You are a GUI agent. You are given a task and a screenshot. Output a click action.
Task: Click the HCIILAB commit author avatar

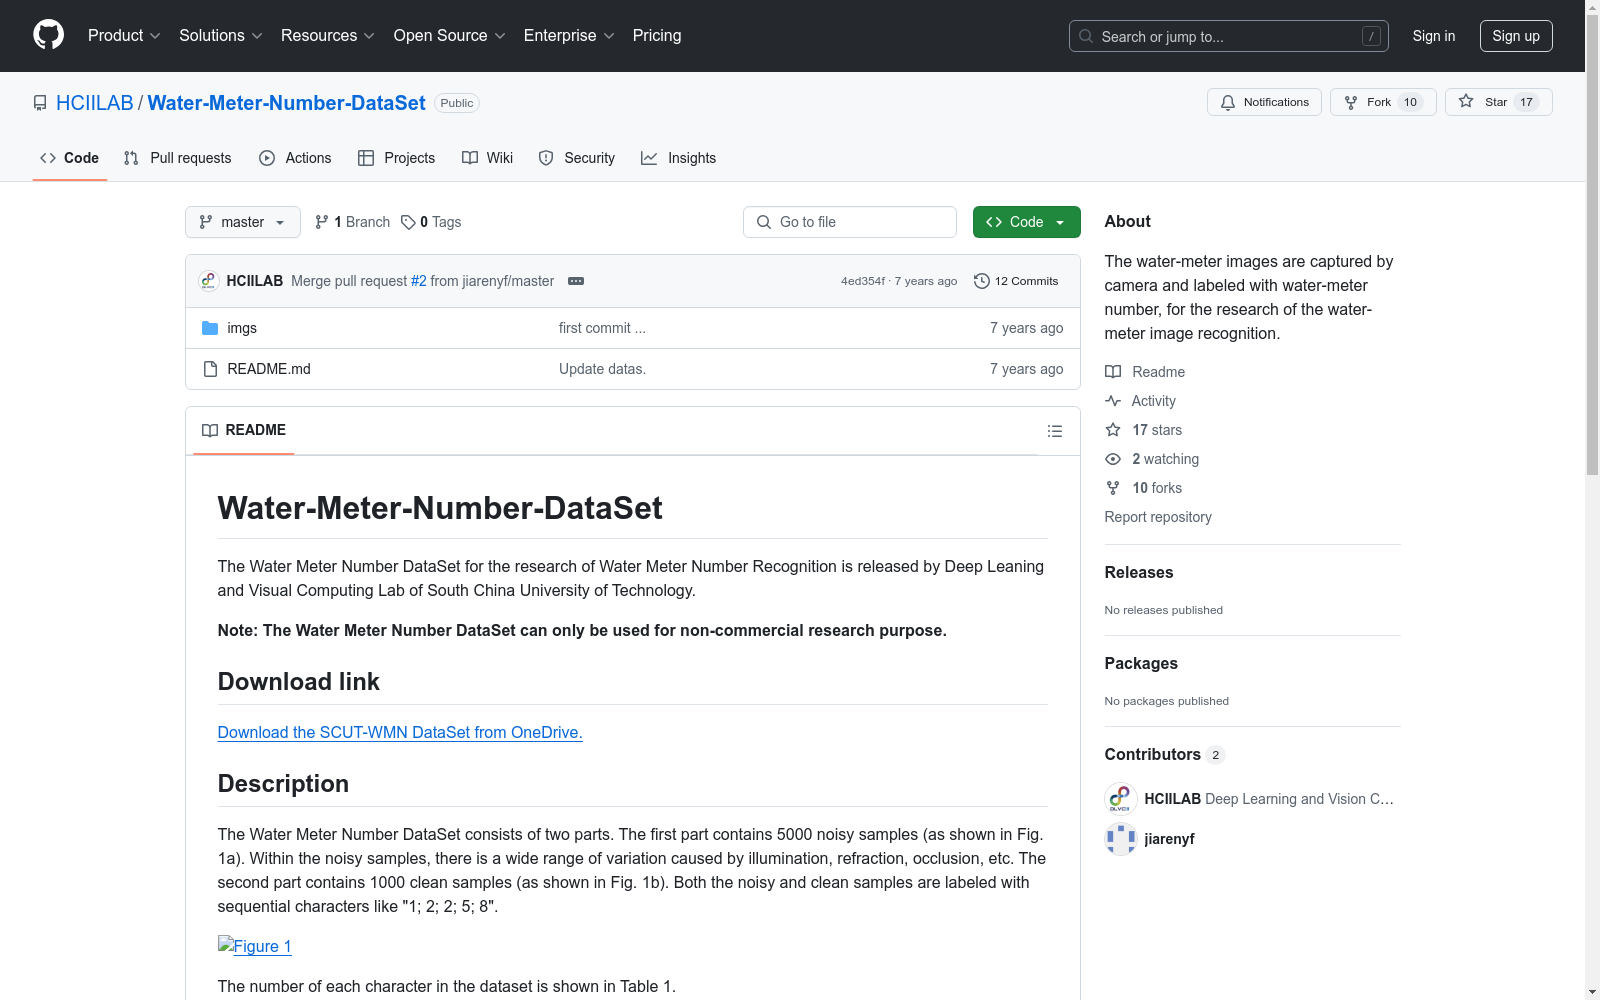[209, 281]
